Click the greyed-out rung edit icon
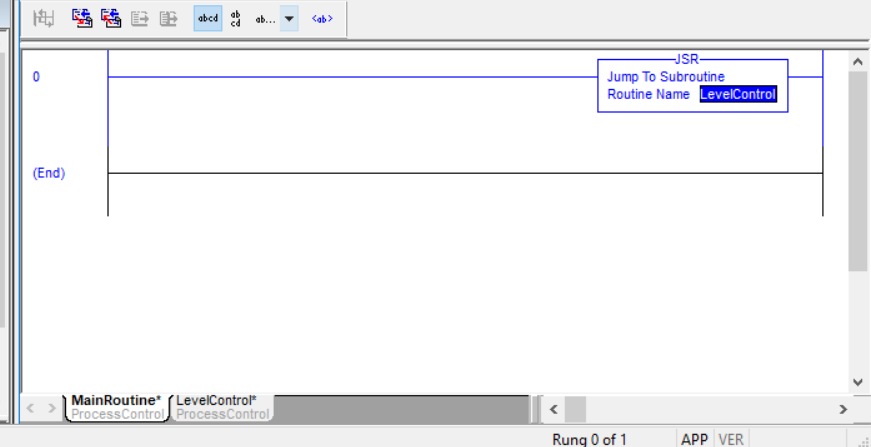 coord(43,18)
